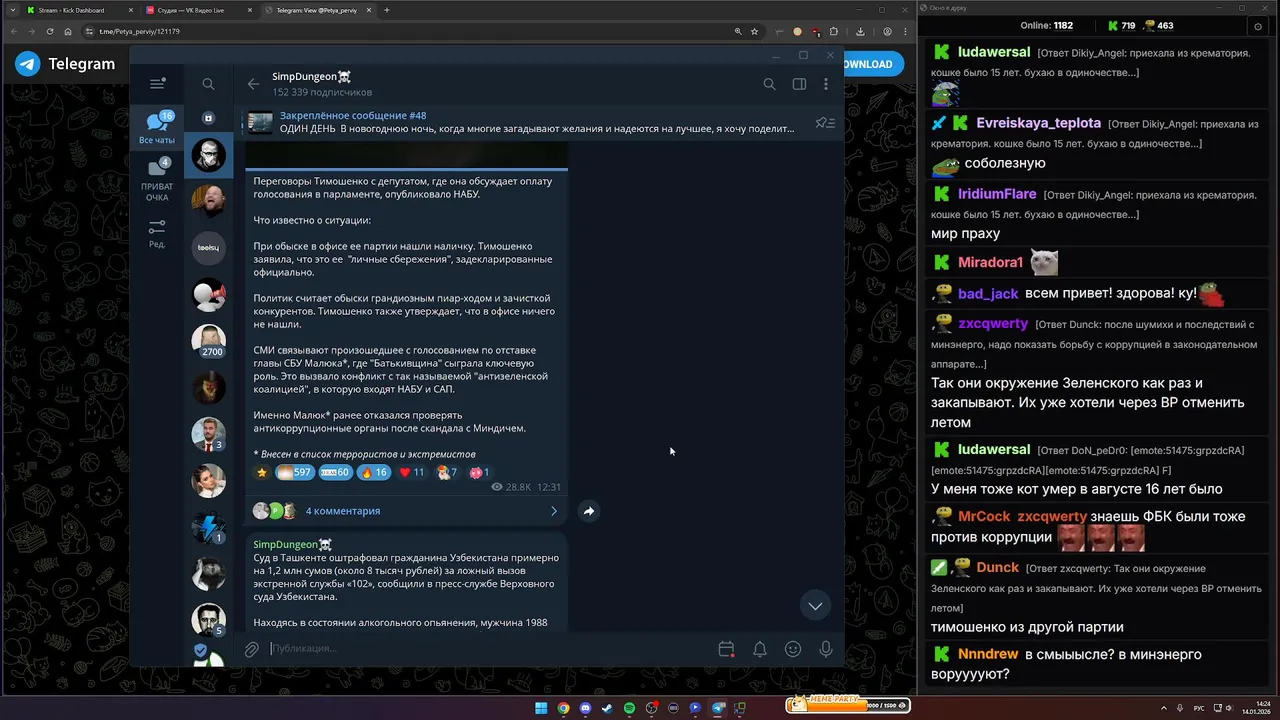Open Telegram from the taskbar
1280x720 pixels.
pos(717,708)
